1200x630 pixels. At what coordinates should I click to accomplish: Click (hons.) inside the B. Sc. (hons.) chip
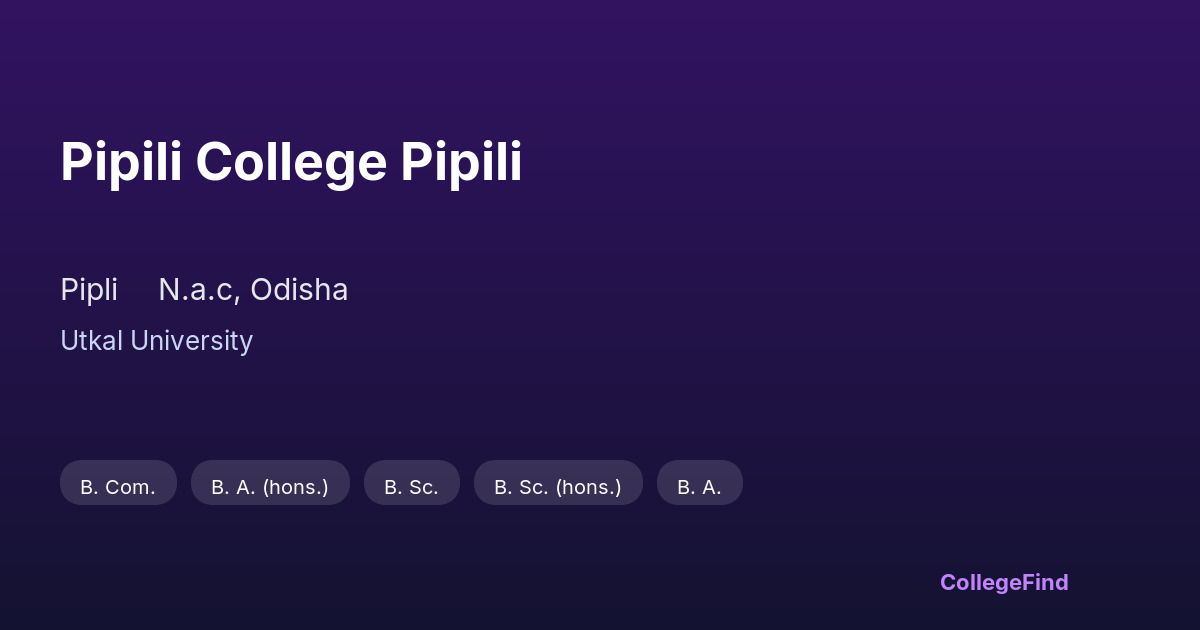[588, 487]
